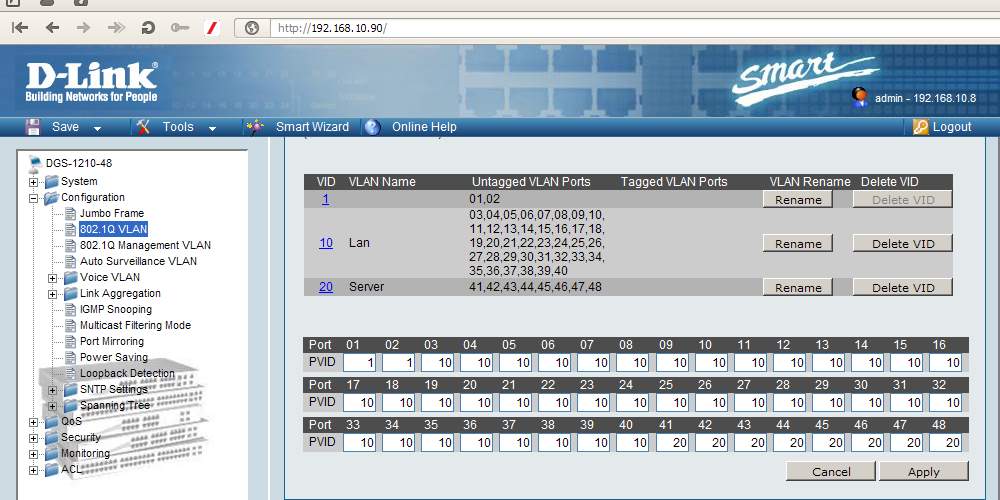
Task: Click the IGMP Snooping page icon
Action: [70, 309]
